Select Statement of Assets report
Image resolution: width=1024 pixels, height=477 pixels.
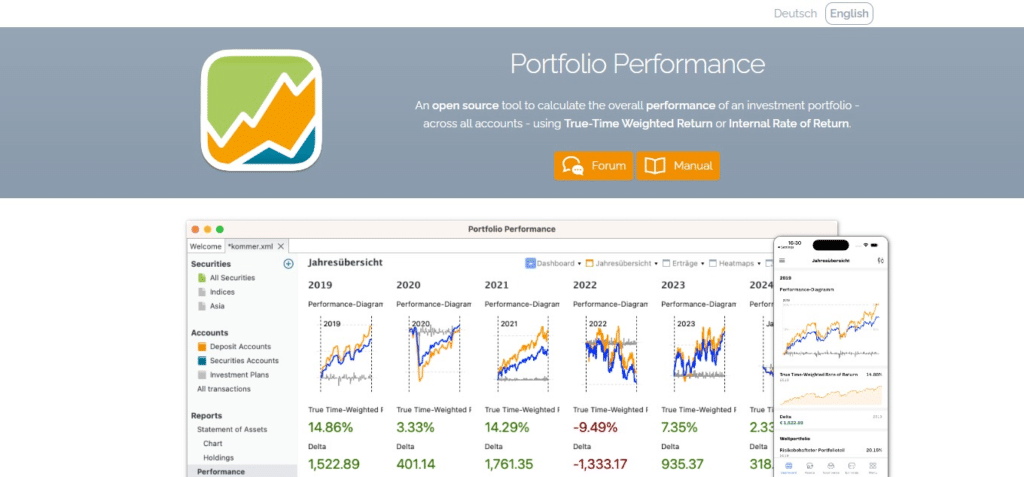coord(231,429)
